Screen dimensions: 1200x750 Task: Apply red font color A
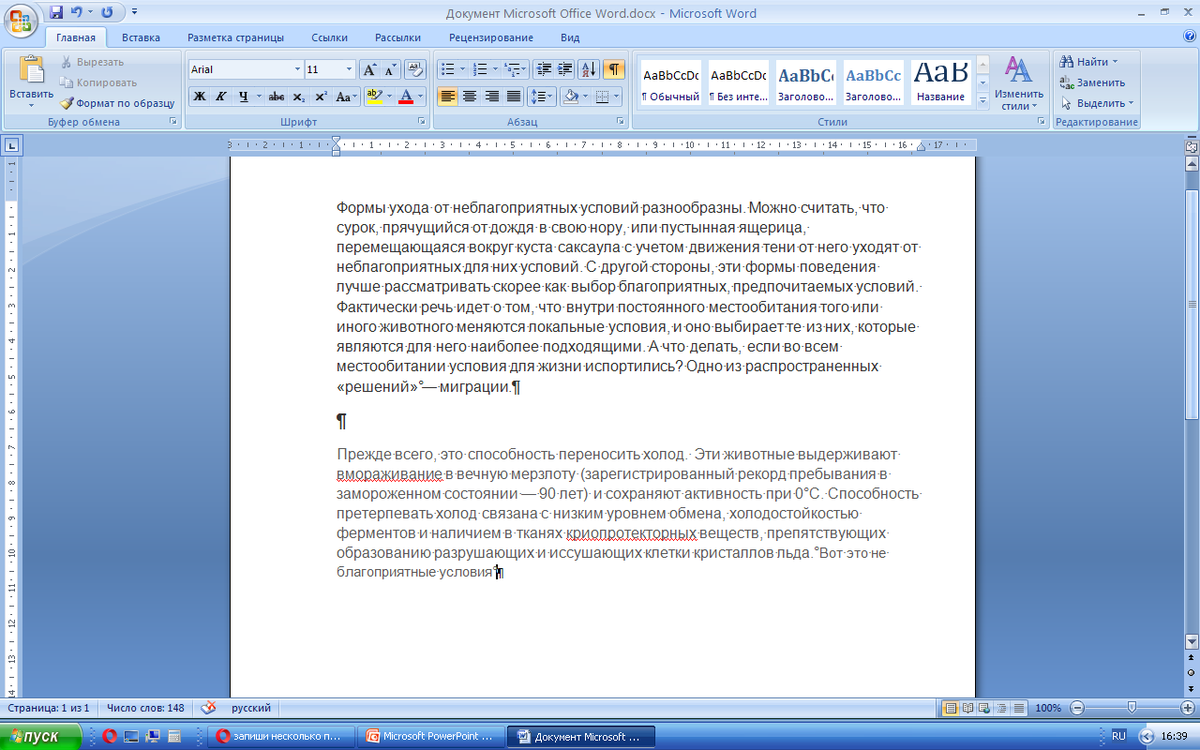point(405,97)
